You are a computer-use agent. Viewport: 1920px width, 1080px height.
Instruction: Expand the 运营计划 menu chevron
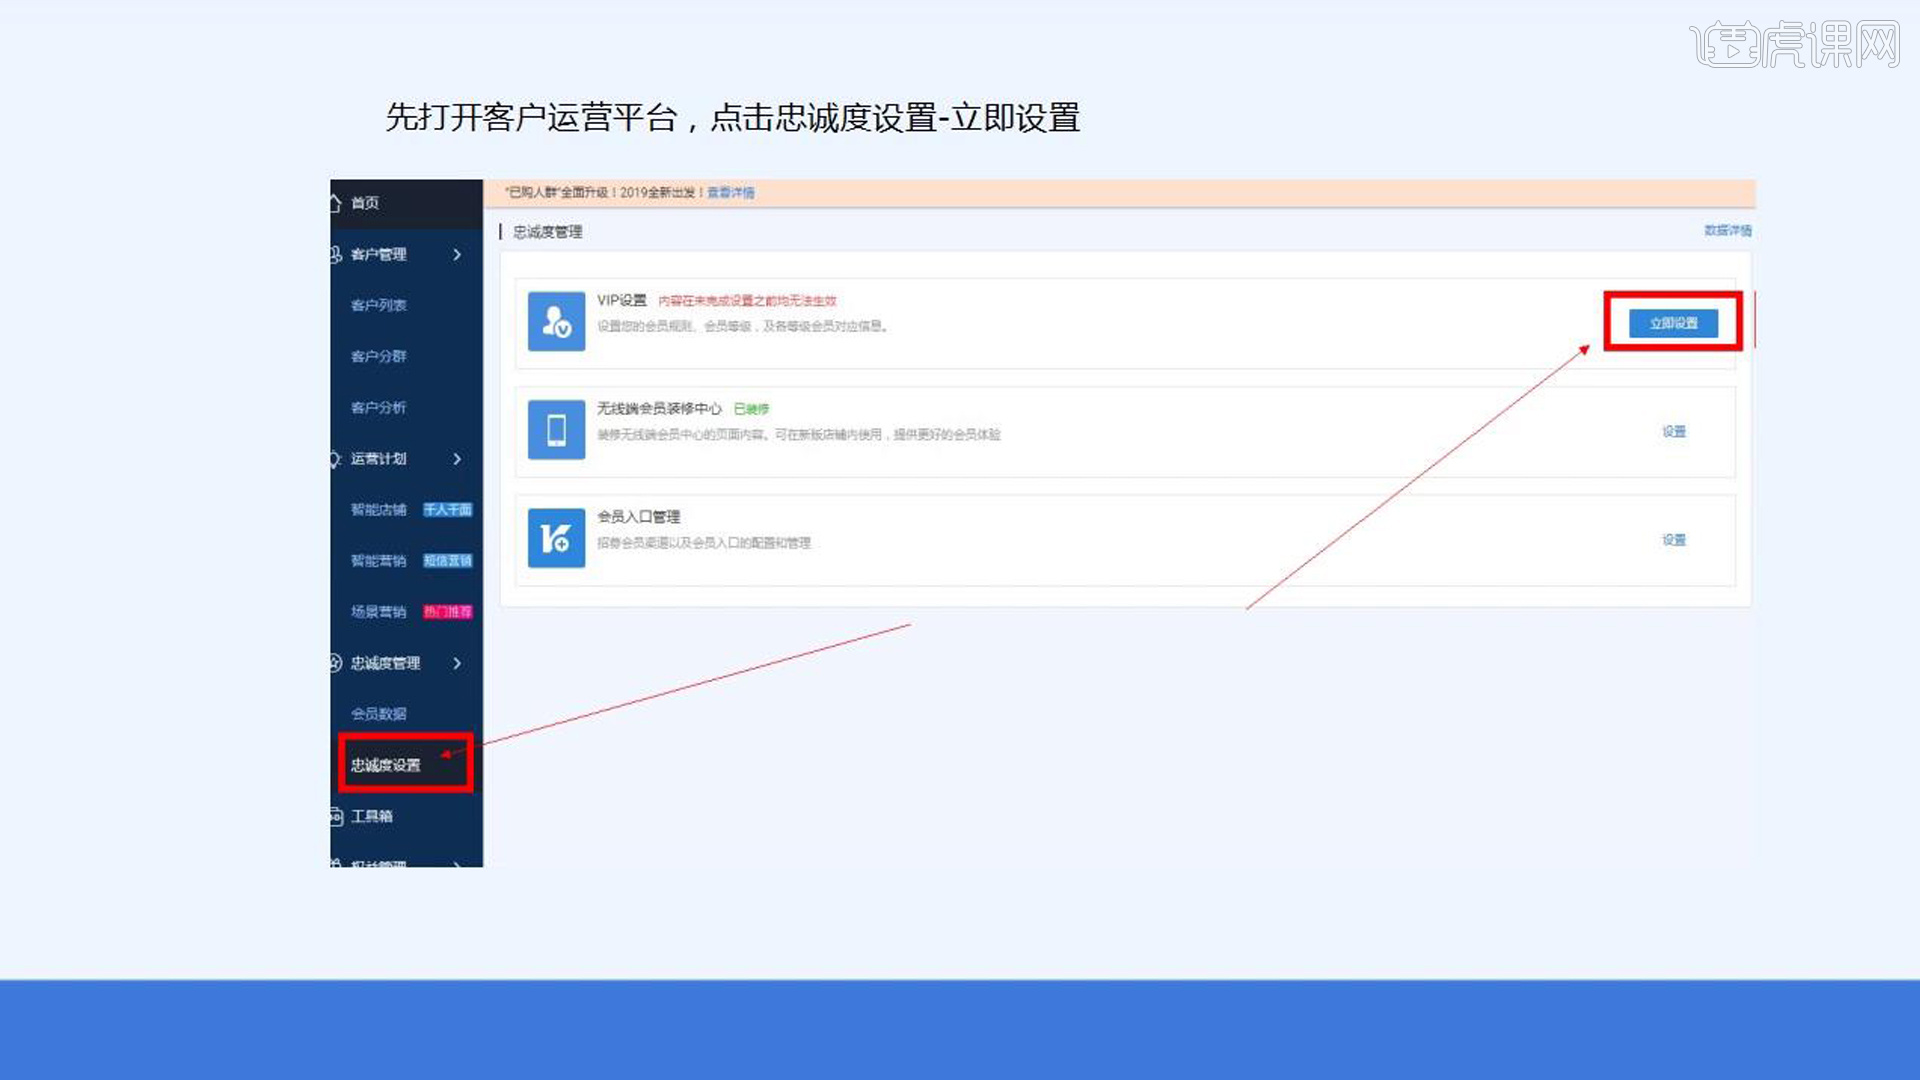(458, 459)
